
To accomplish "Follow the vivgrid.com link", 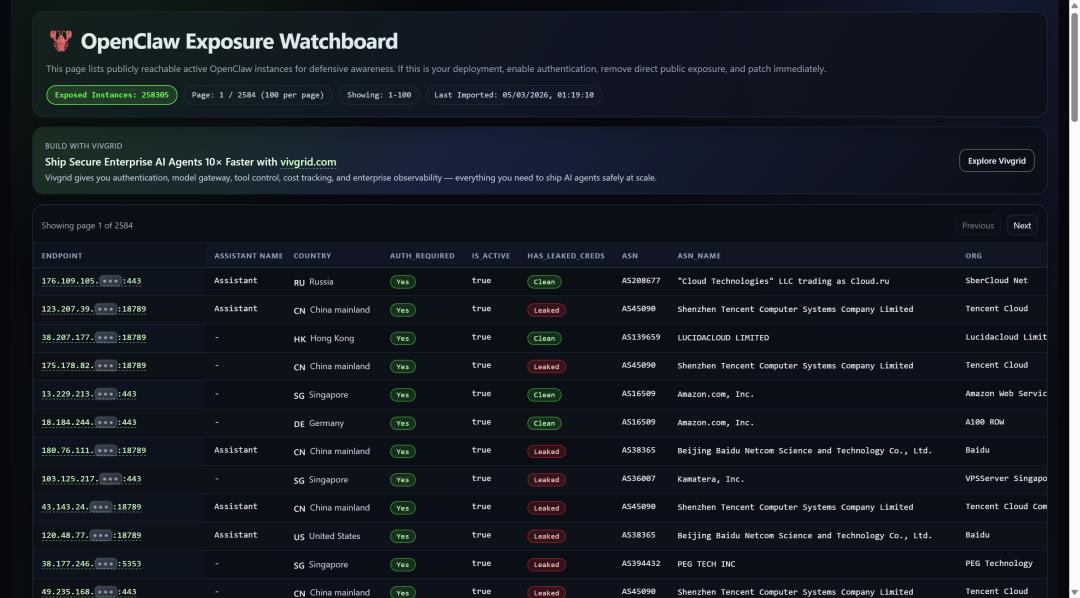I will tap(308, 162).
